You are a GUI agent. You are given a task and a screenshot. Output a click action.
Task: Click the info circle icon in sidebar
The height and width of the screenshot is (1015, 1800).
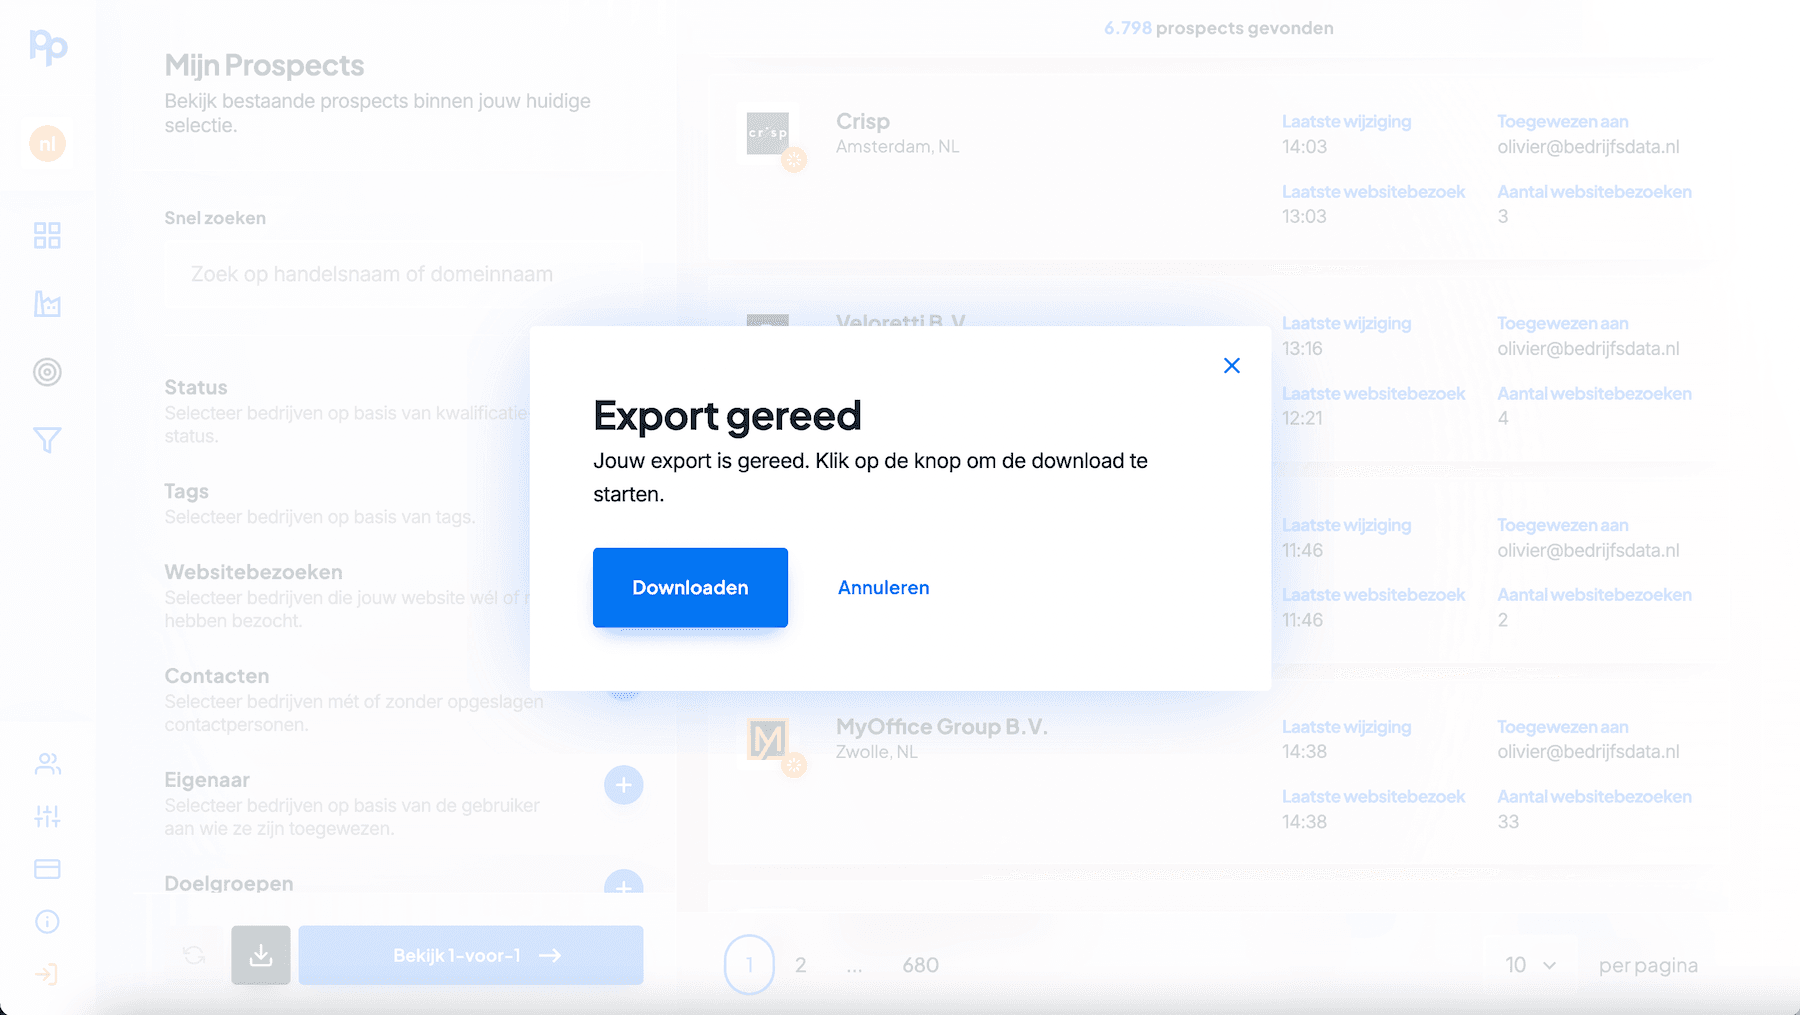click(x=47, y=921)
